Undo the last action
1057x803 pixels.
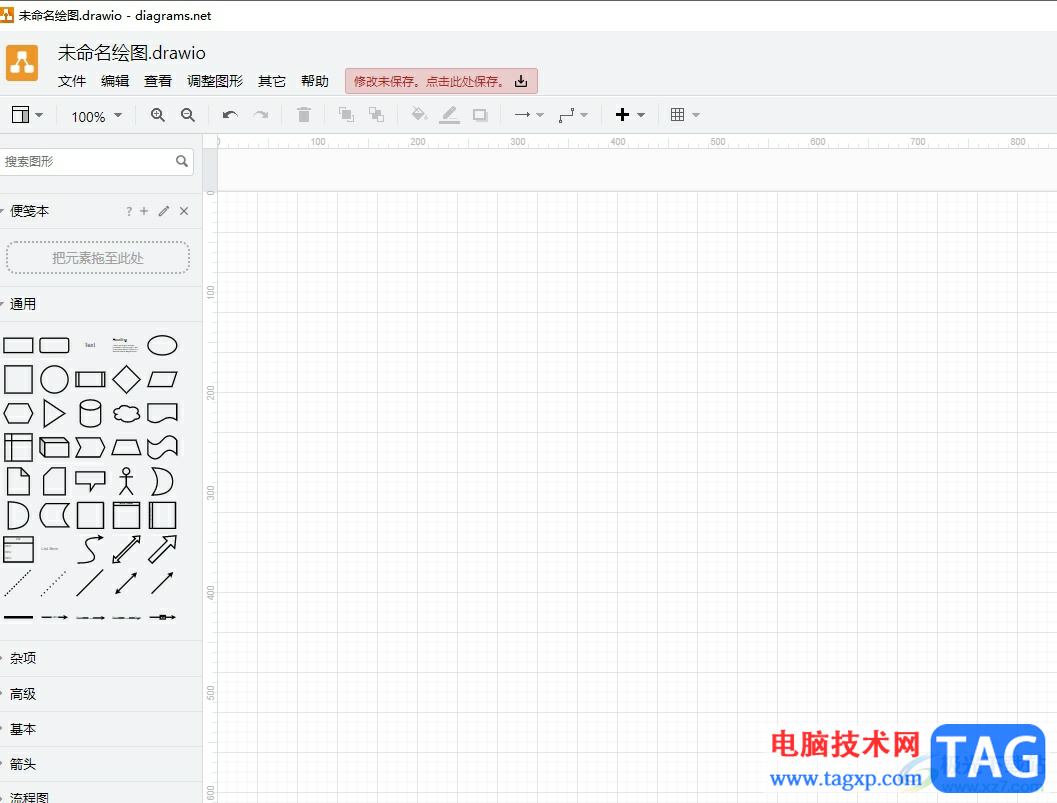pyautogui.click(x=230, y=115)
